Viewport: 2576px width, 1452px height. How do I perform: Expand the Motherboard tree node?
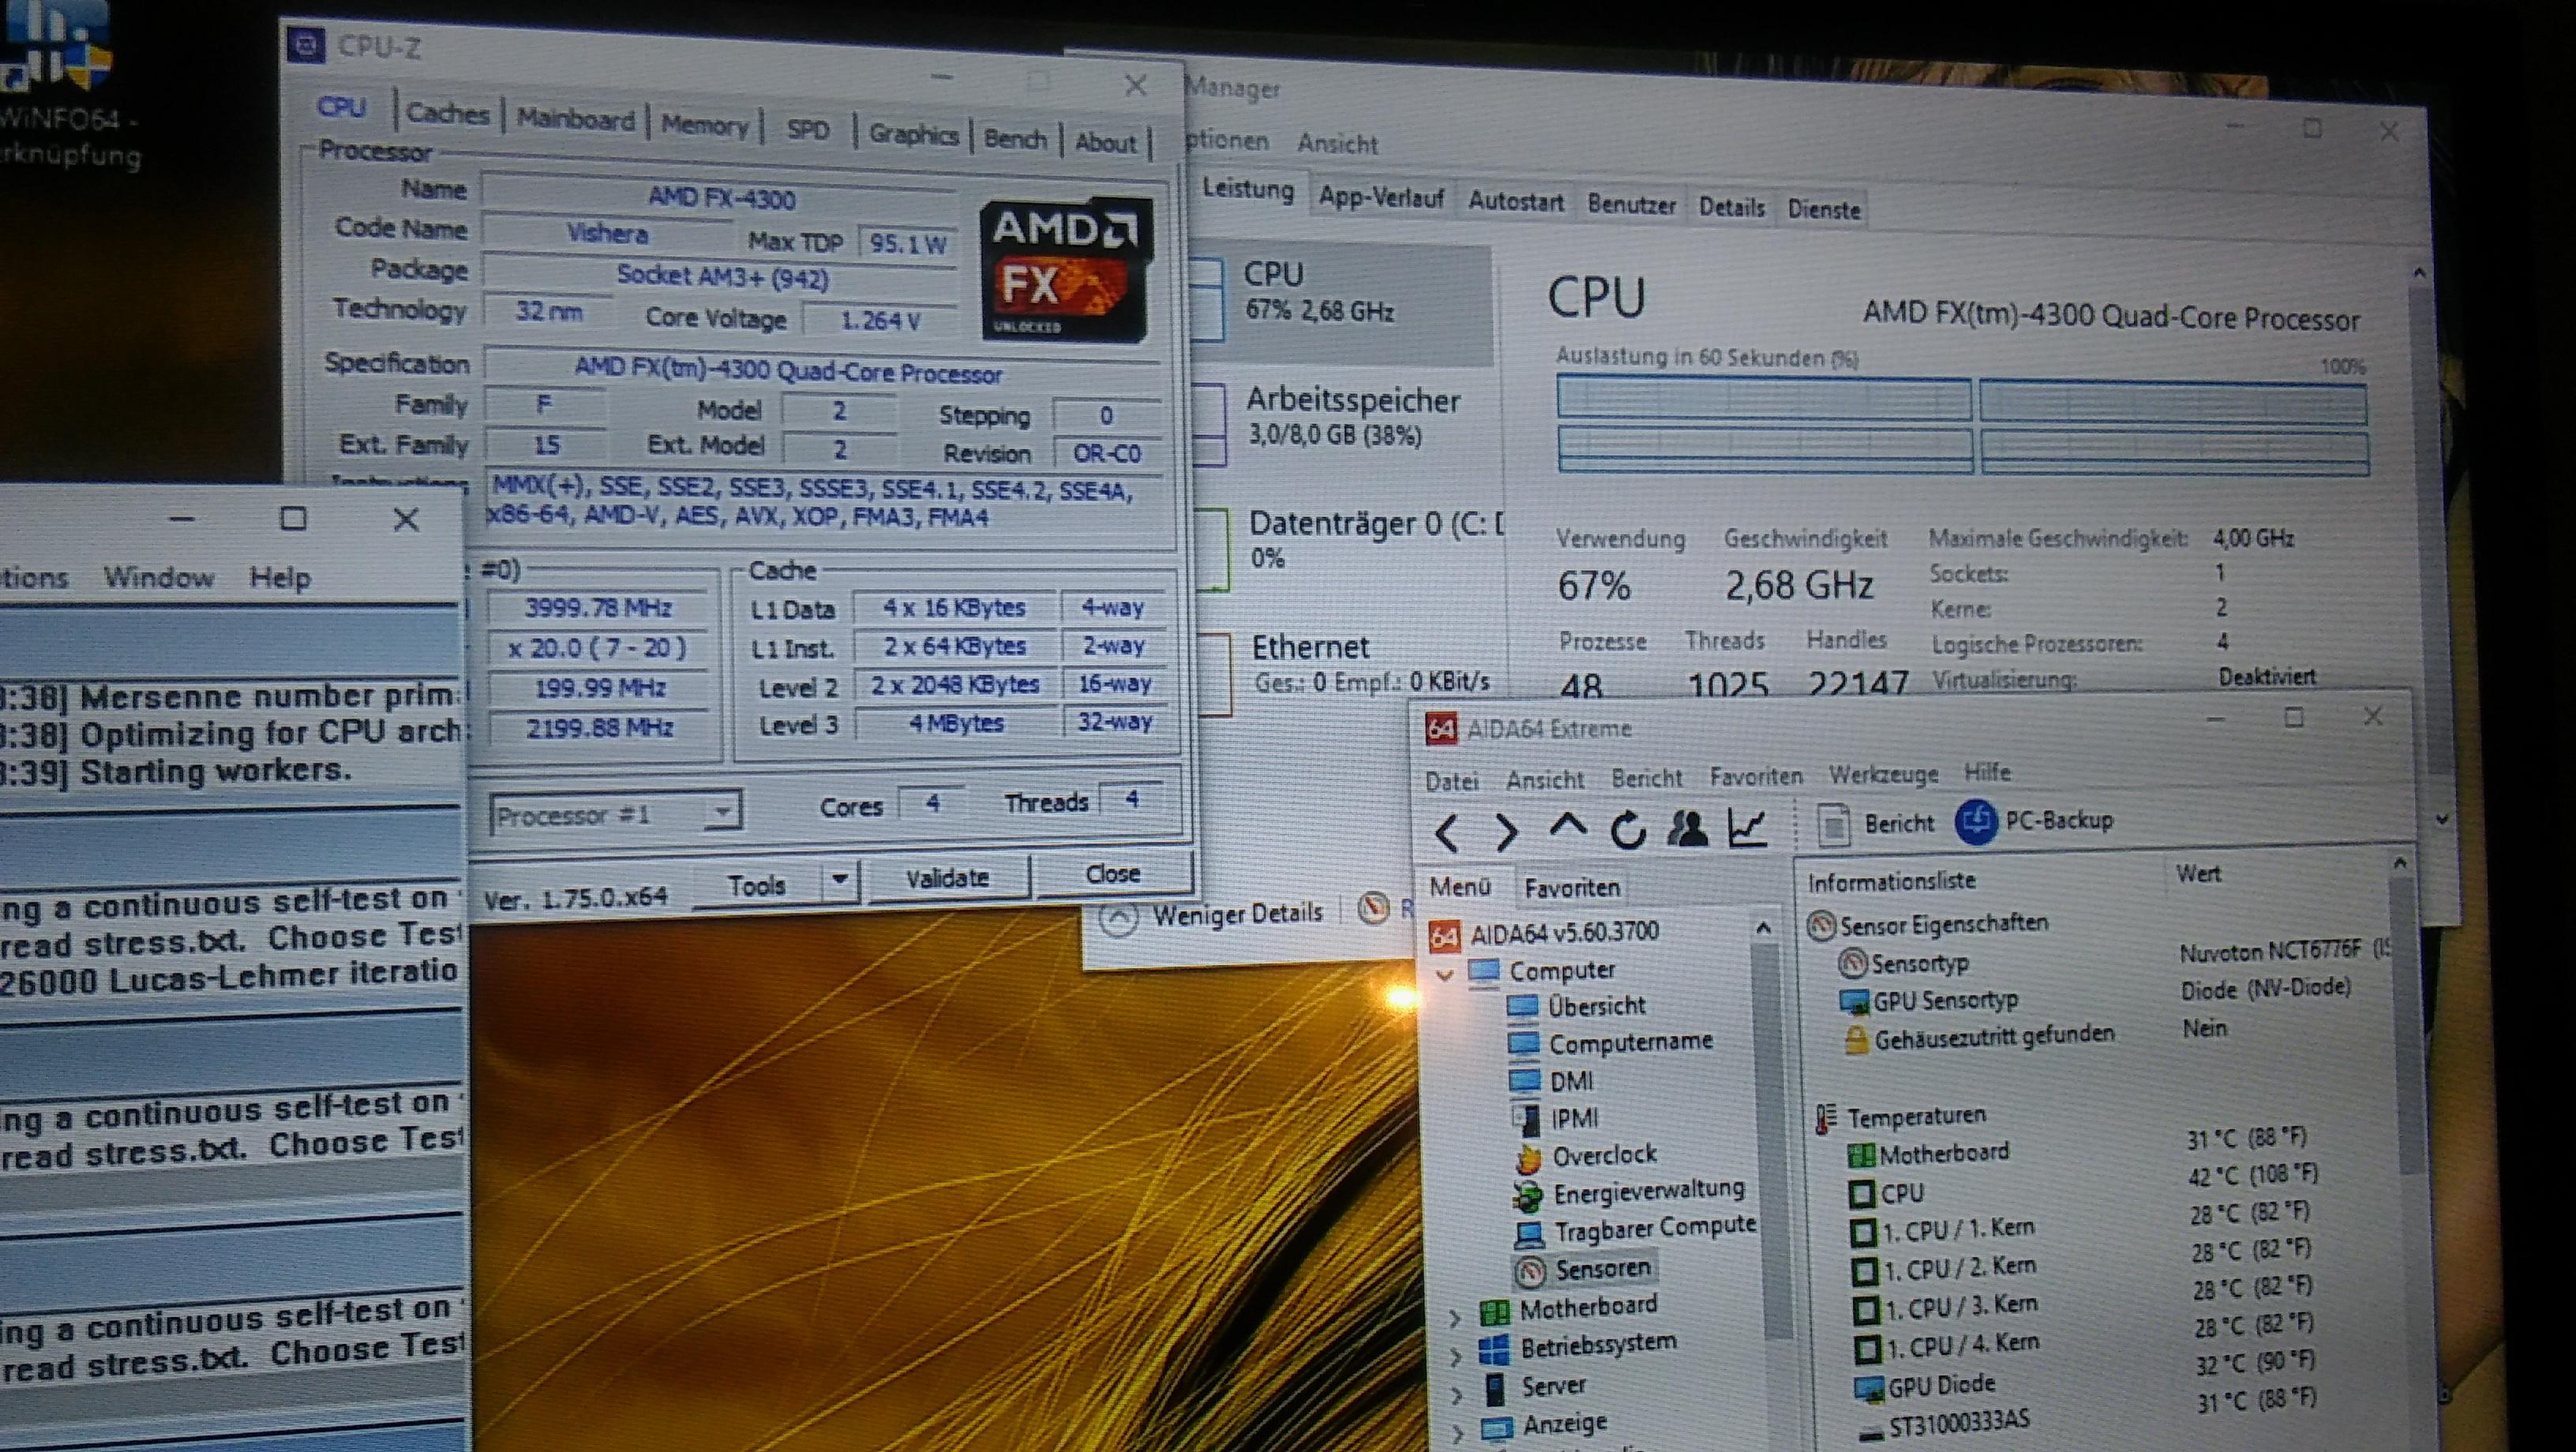[1454, 1319]
